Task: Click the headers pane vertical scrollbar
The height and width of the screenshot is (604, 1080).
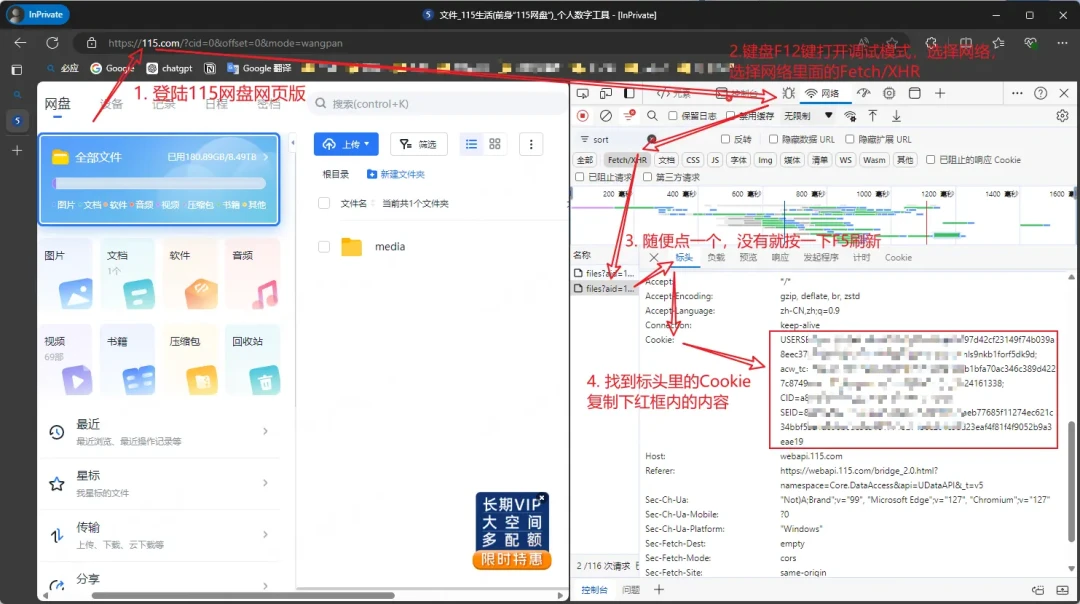Action: point(1071,481)
